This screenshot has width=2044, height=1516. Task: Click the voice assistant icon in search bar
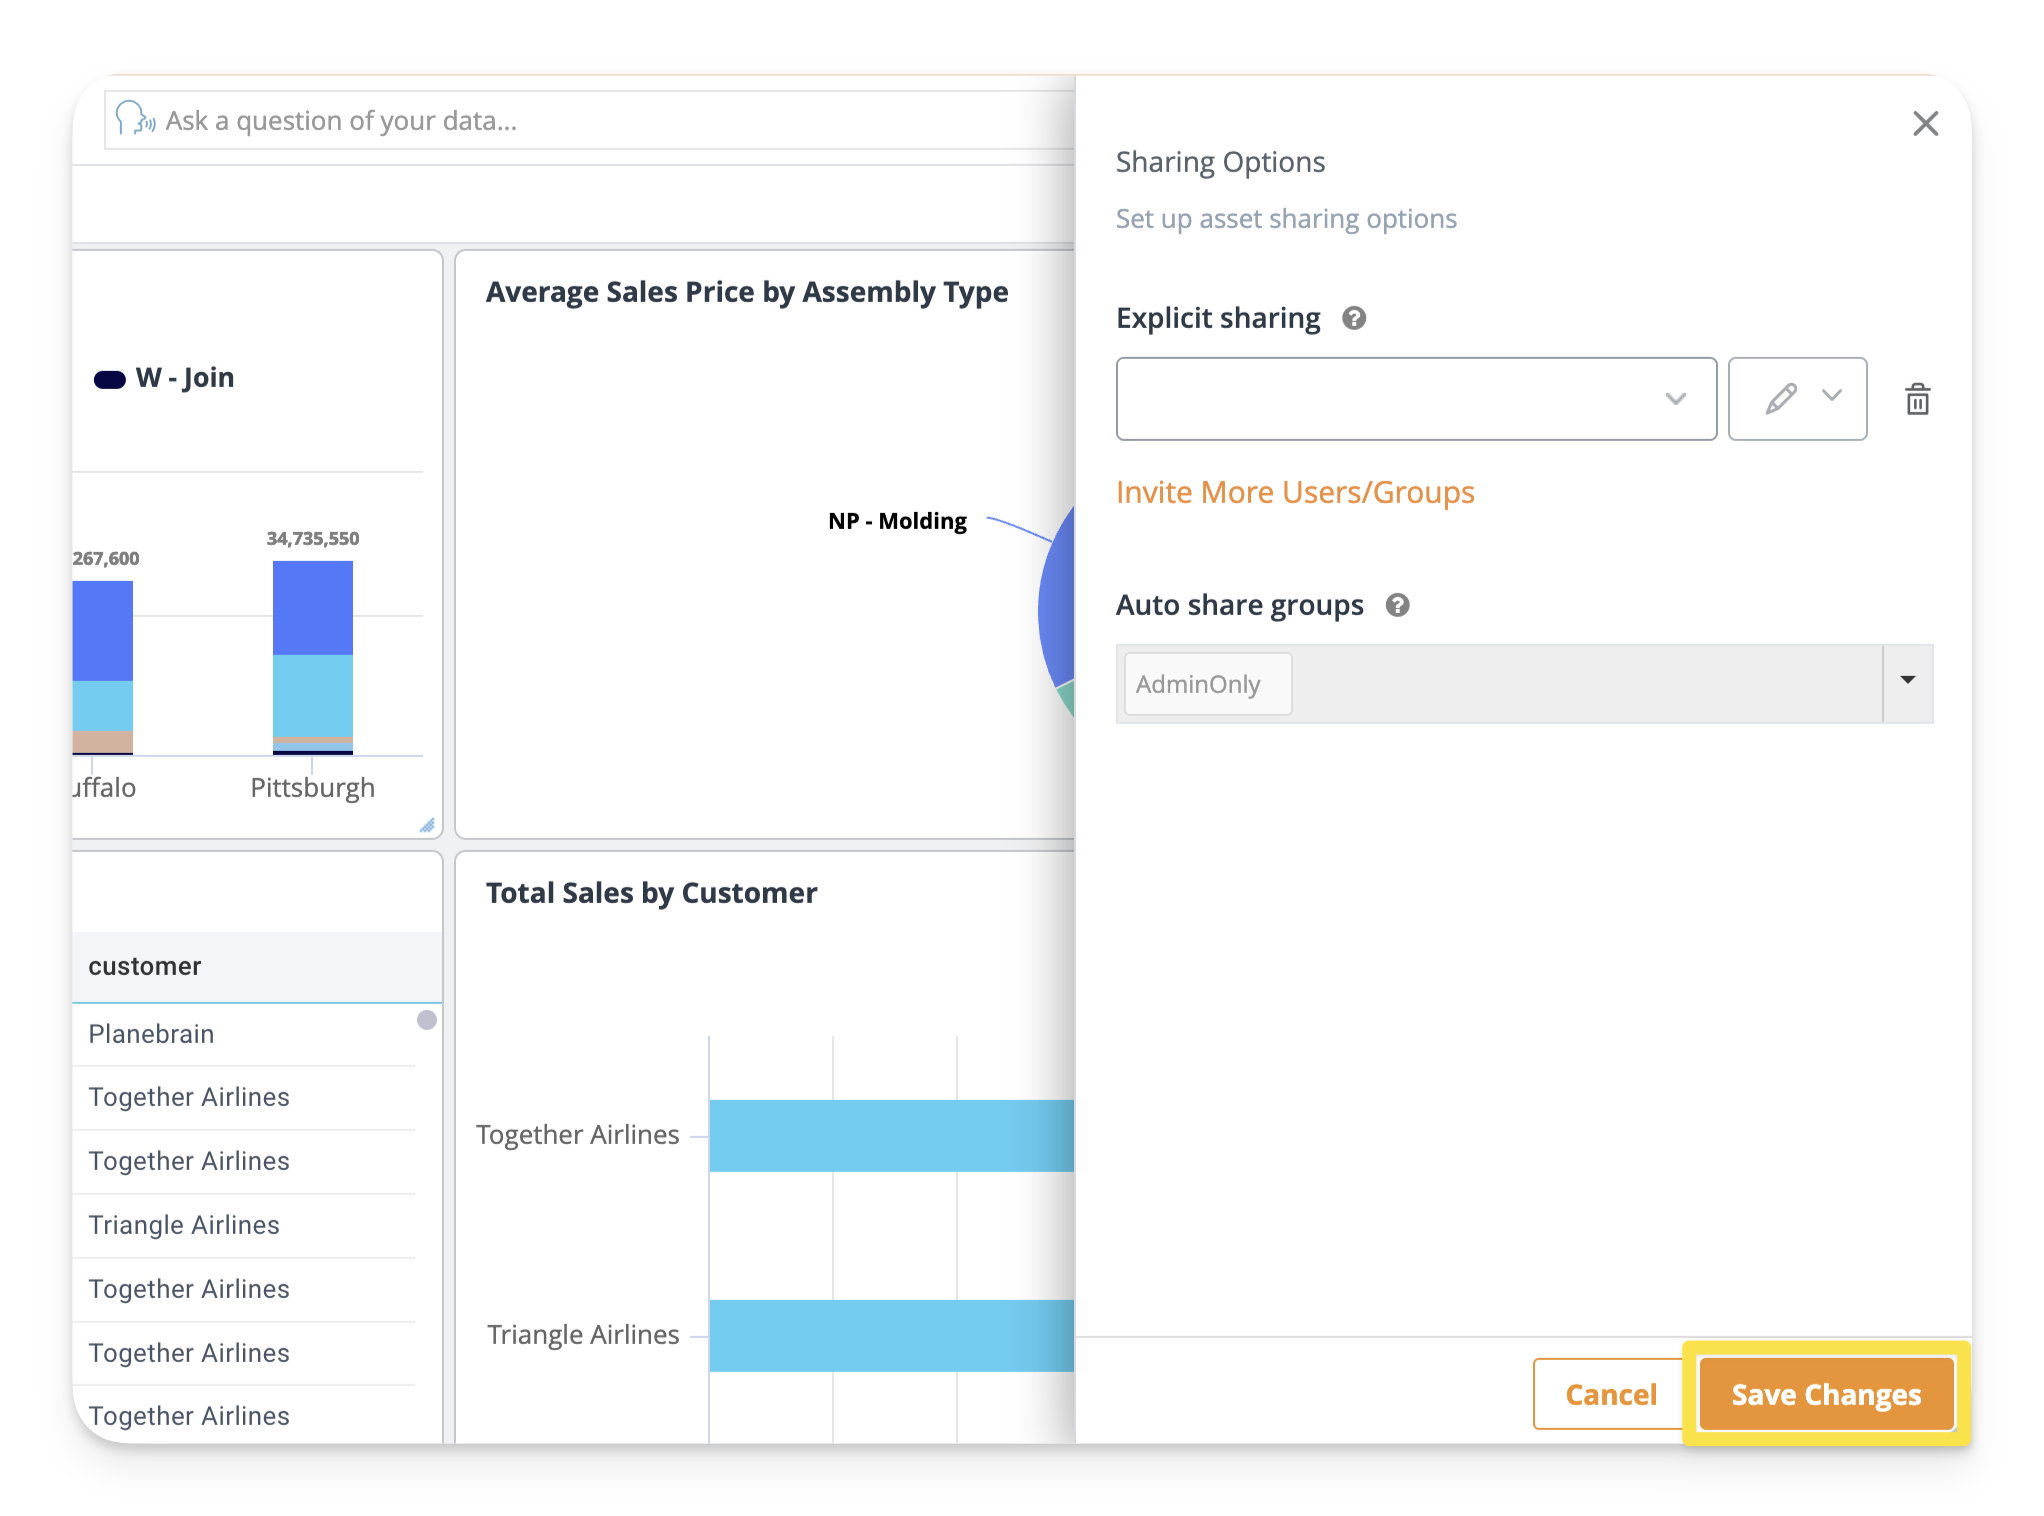pyautogui.click(x=134, y=119)
